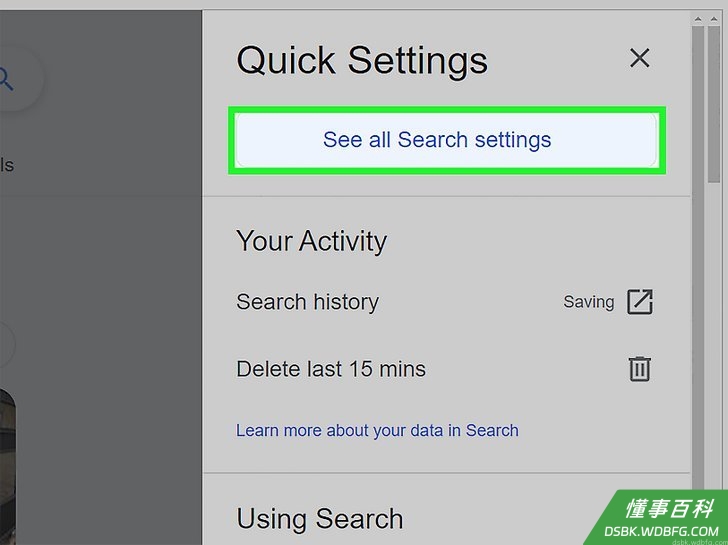728x545 pixels.
Task: Click the Saving status text
Action: click(x=588, y=302)
